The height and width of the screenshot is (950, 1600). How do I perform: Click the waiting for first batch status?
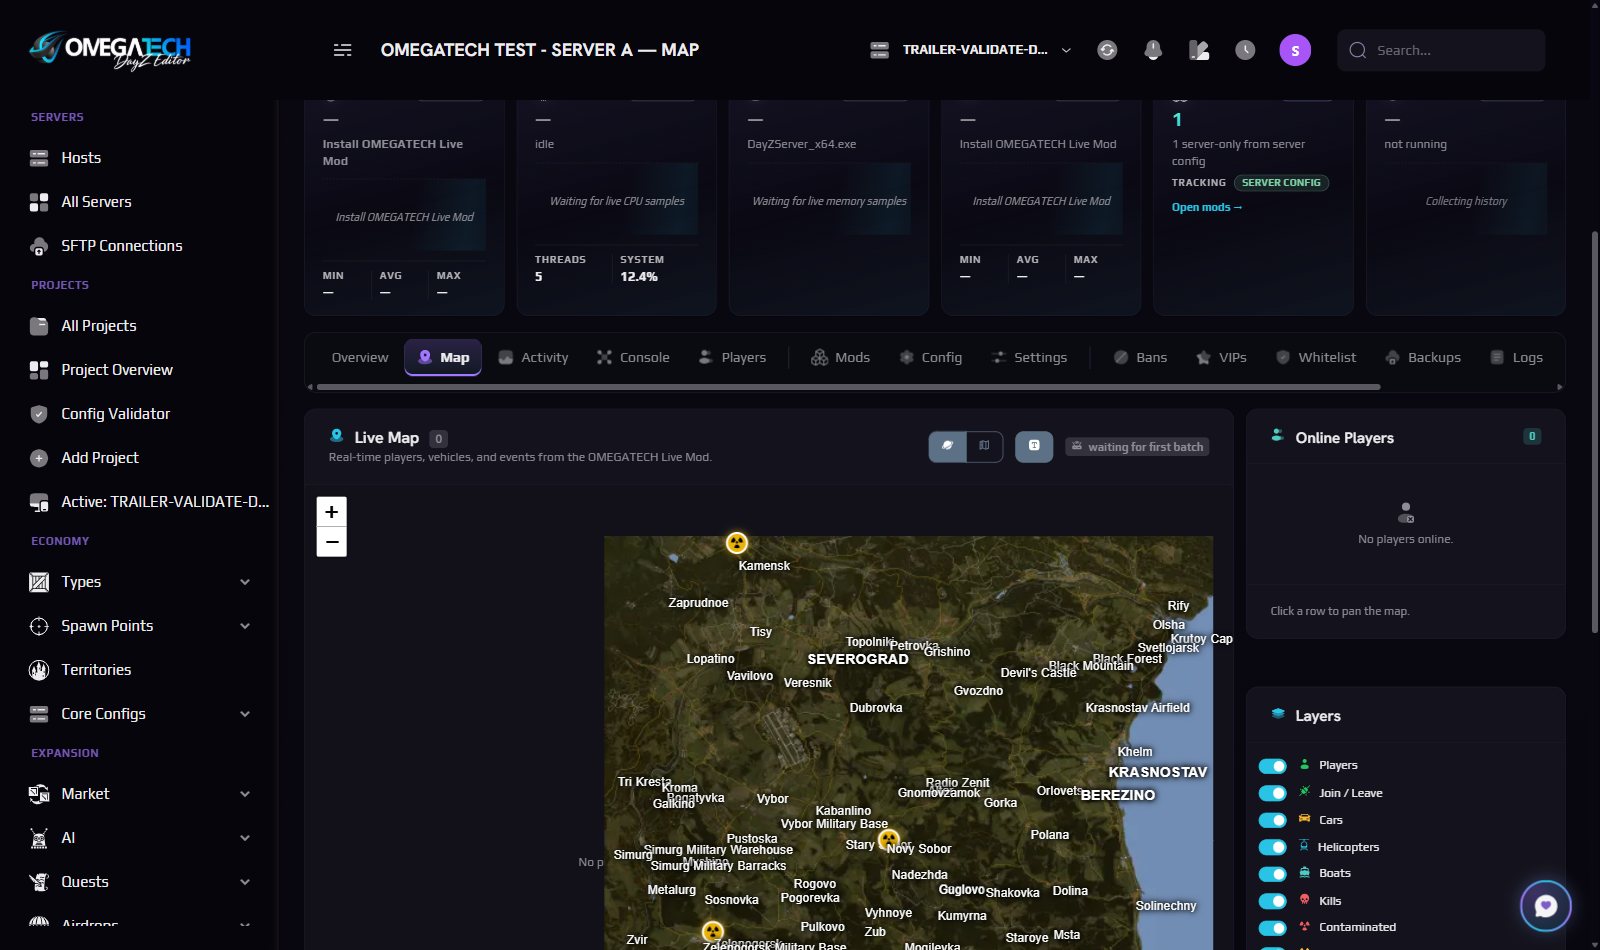(1137, 447)
